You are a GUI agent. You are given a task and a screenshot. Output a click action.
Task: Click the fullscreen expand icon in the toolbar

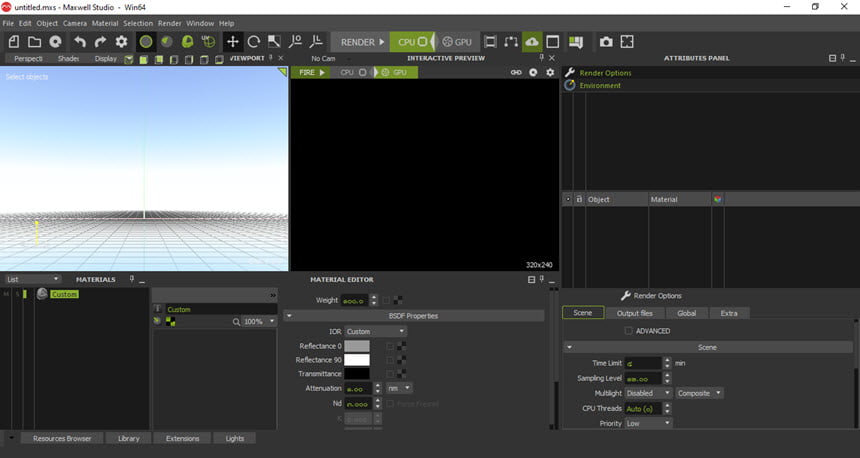click(x=627, y=42)
